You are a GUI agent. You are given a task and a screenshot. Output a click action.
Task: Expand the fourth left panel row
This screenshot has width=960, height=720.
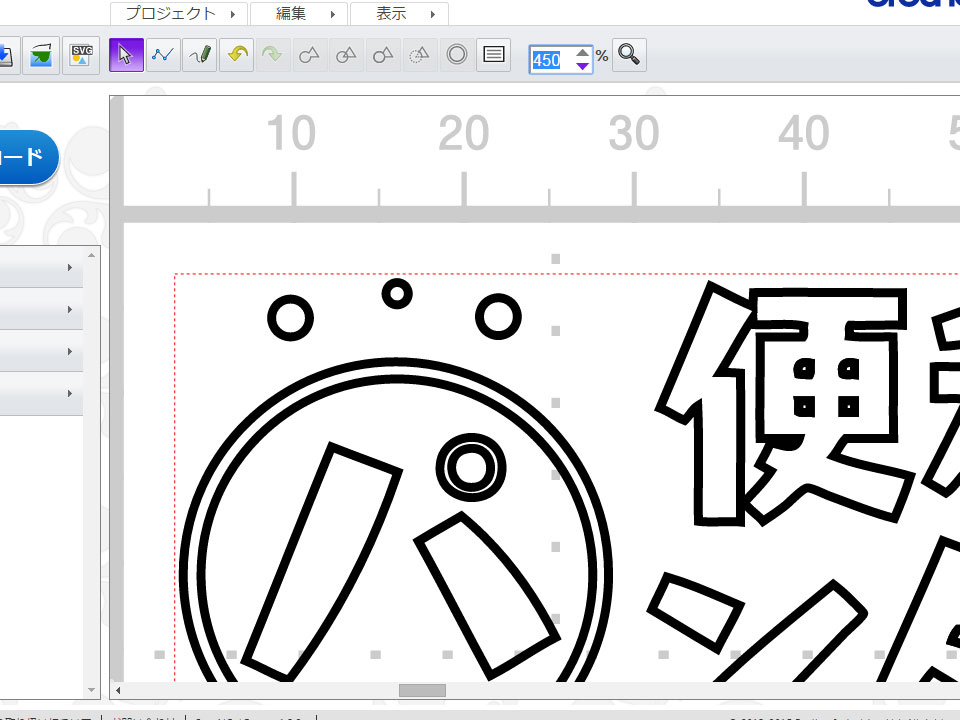pyautogui.click(x=41, y=394)
